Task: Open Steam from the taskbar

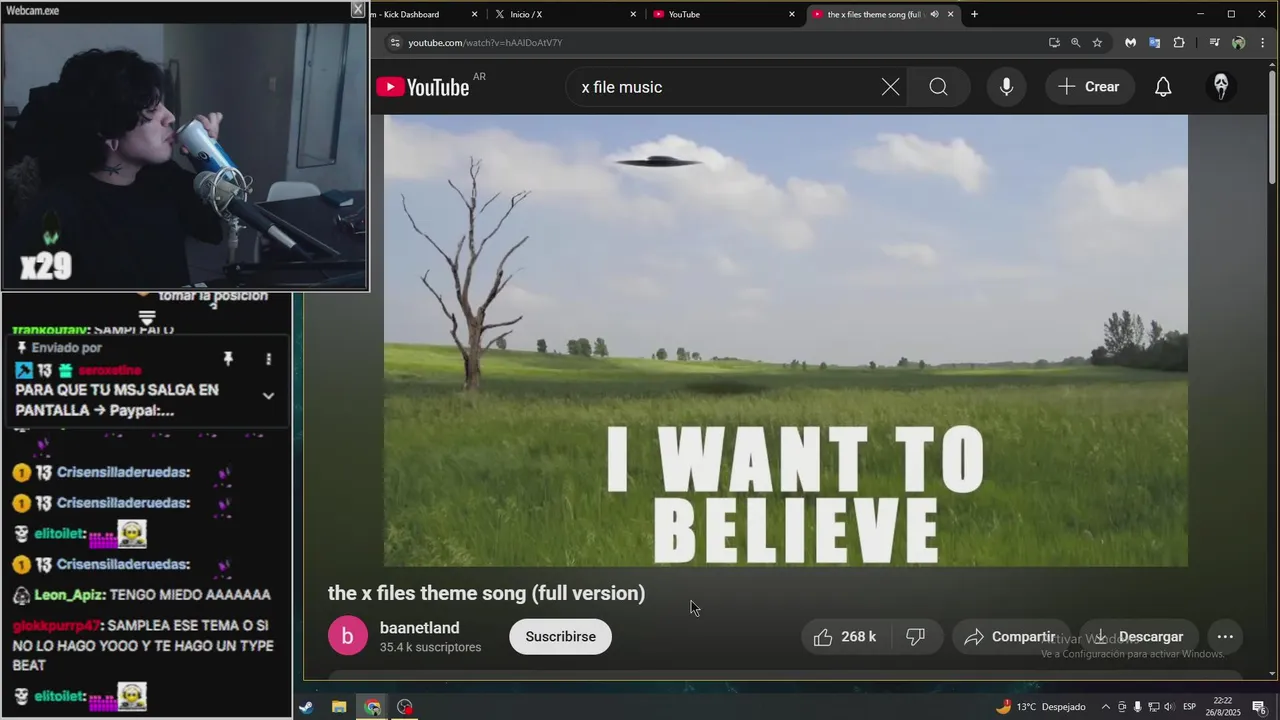Action: (305, 707)
